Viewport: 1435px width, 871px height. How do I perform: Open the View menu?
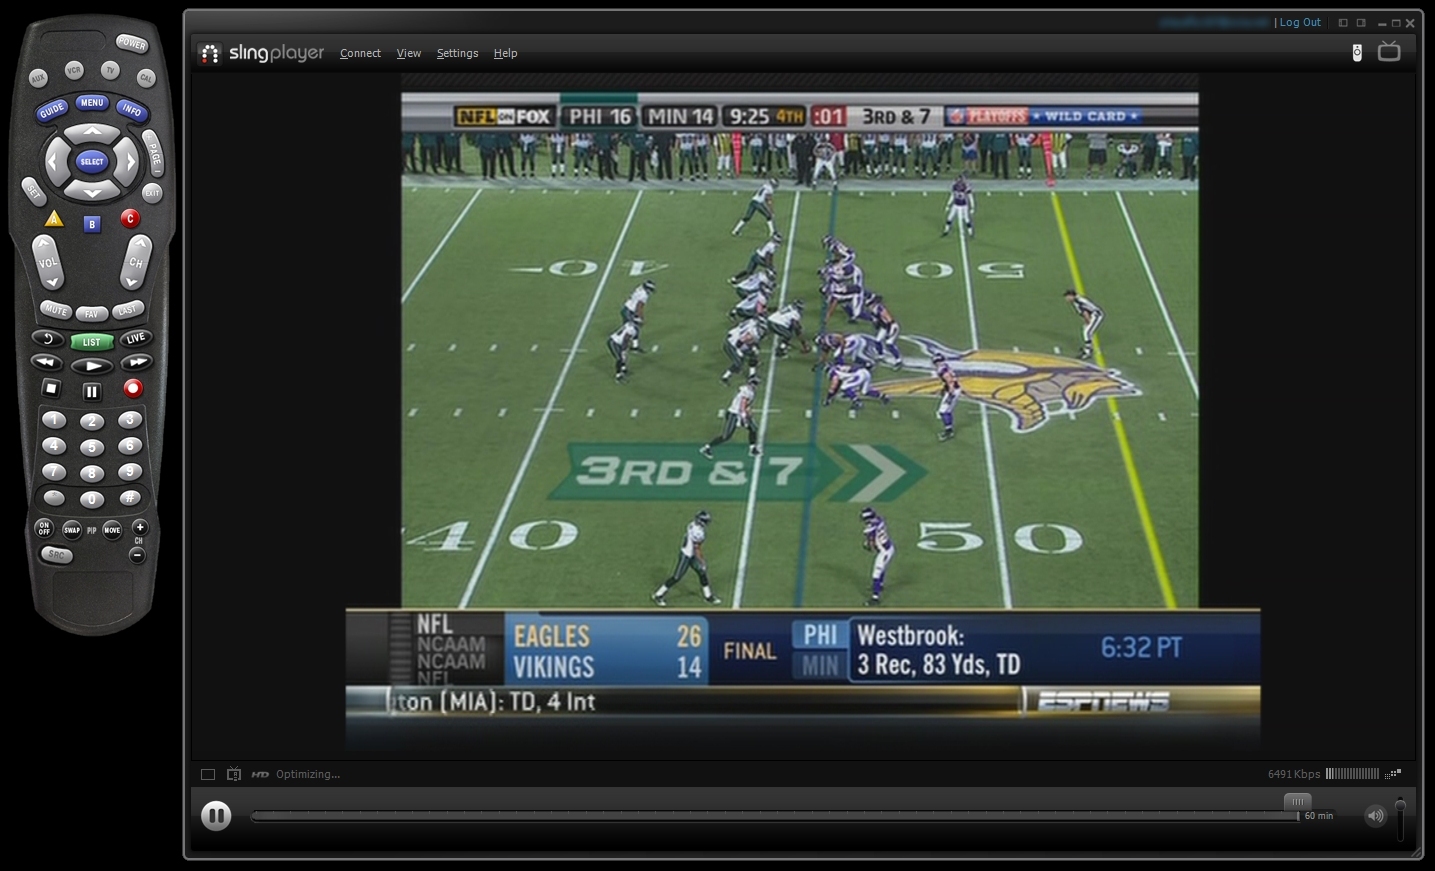point(409,54)
